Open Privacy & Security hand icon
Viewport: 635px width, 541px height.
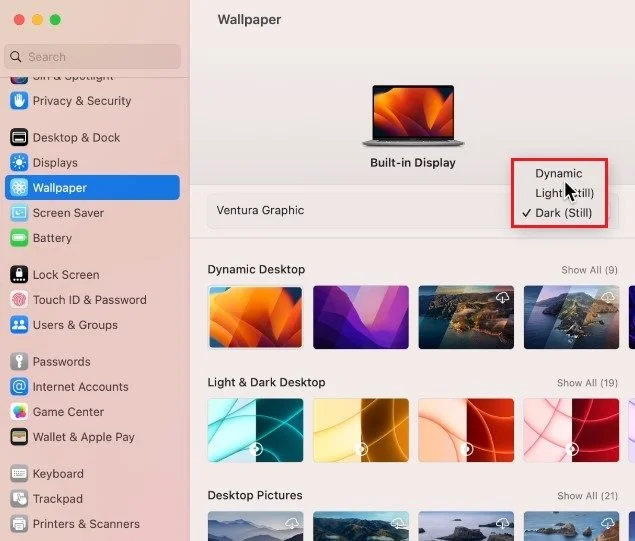19,101
